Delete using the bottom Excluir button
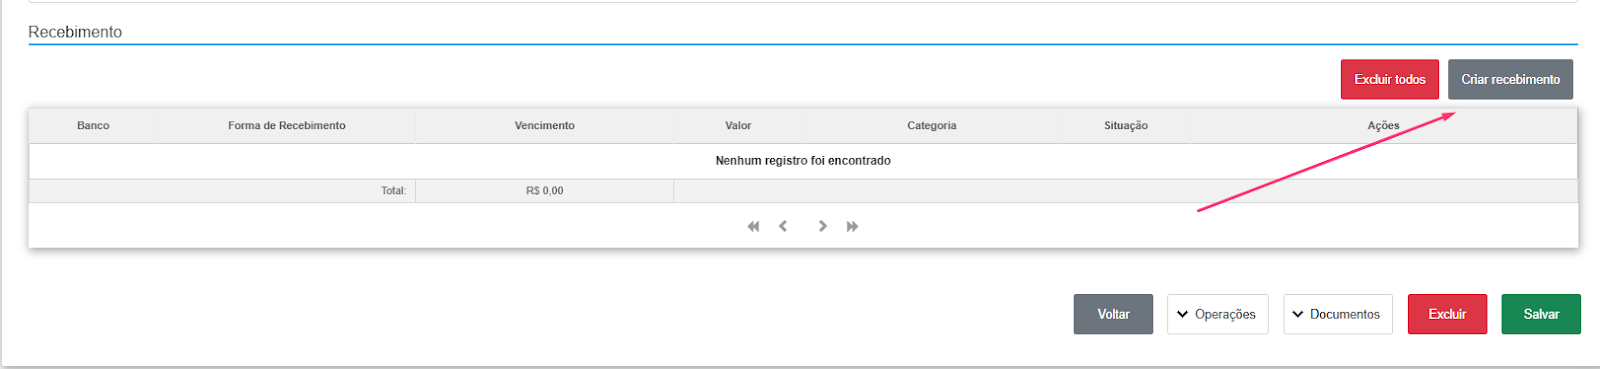 [x=1447, y=314]
